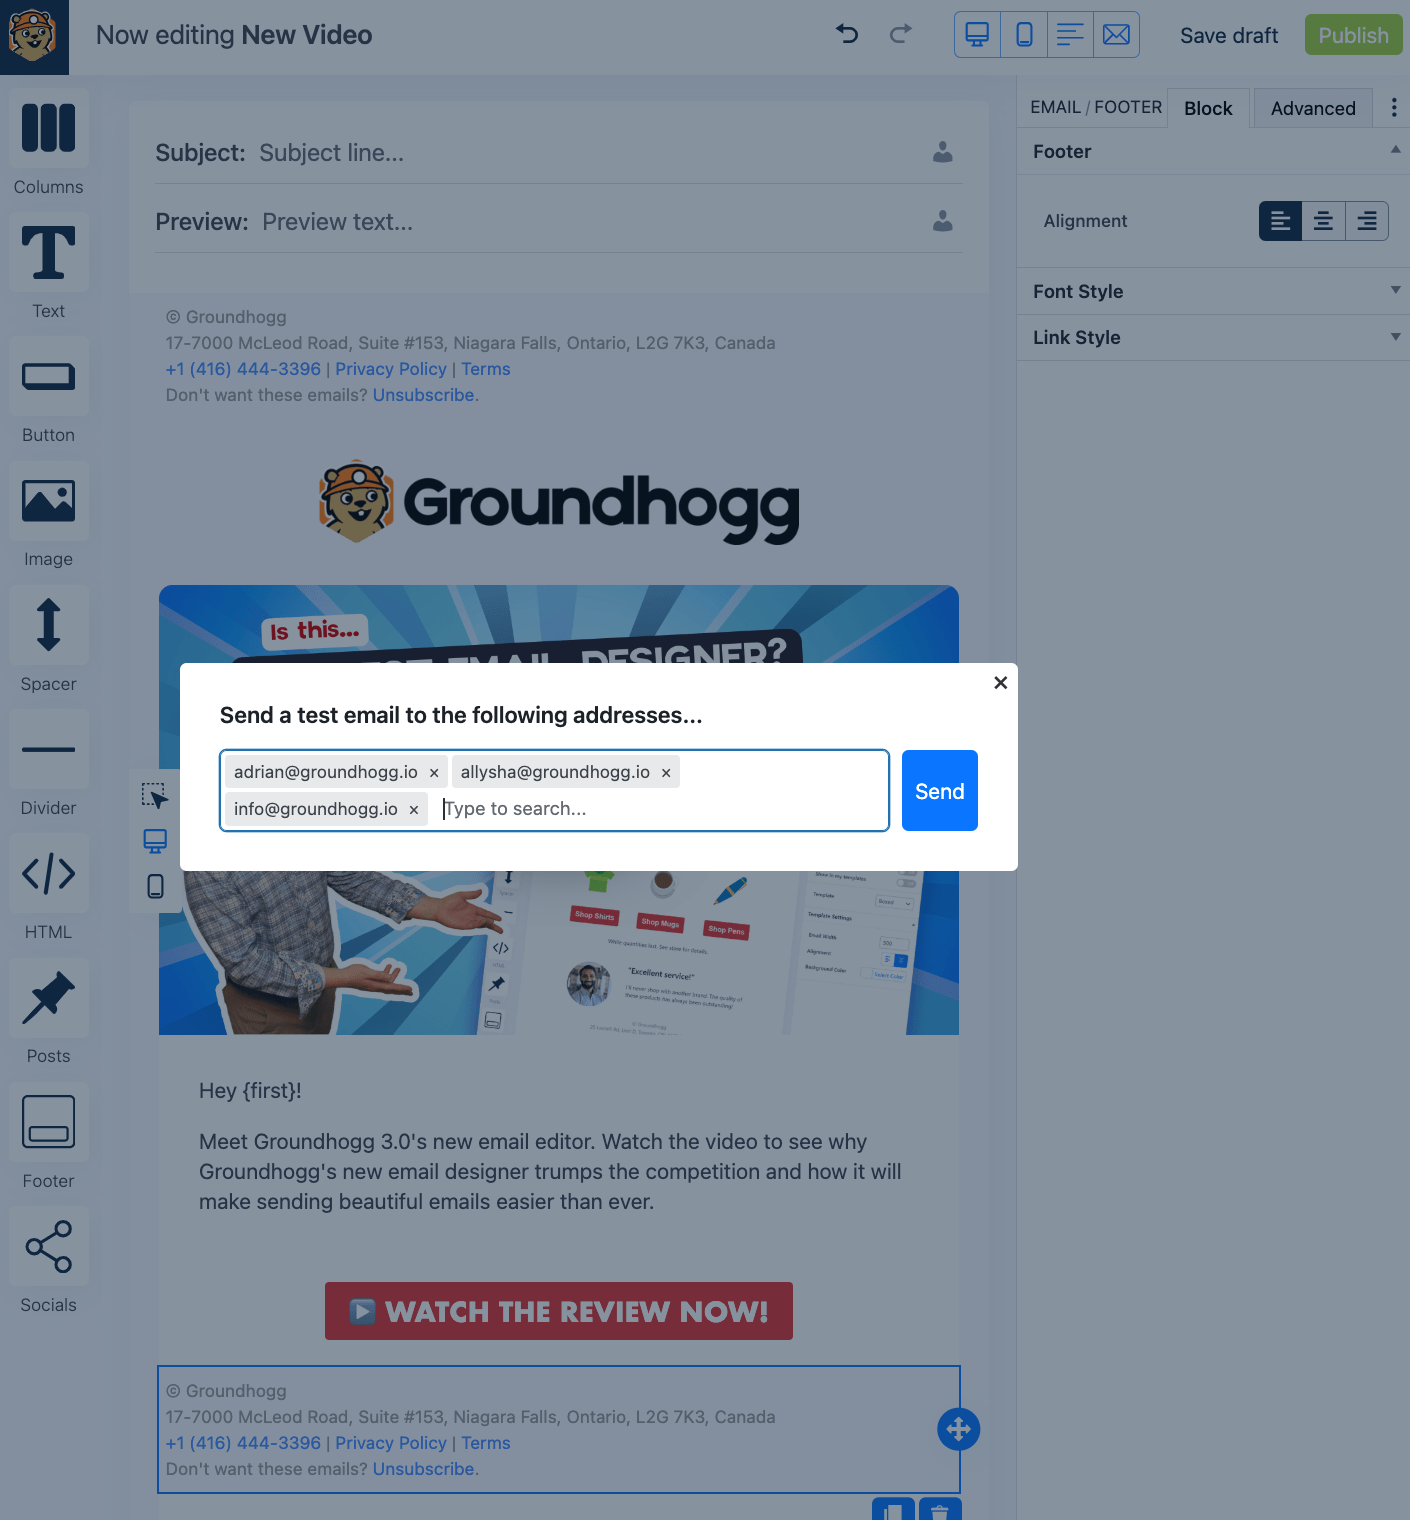This screenshot has width=1410, height=1520.
Task: Switch to mobile preview in top toolbar
Action: coord(1024,34)
